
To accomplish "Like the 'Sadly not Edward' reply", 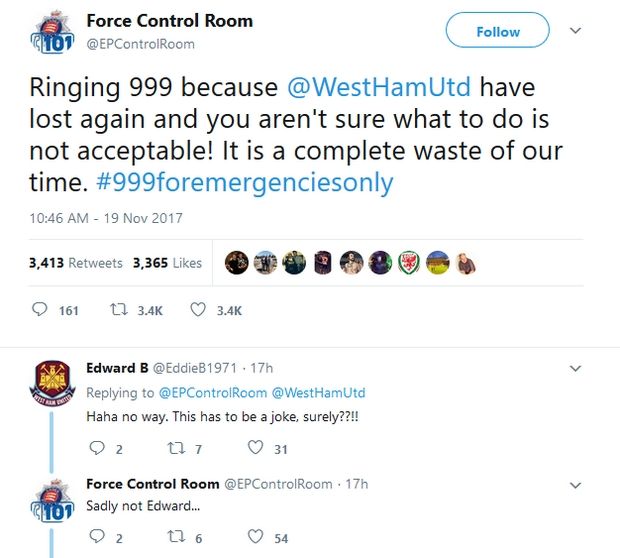I will point(256,538).
